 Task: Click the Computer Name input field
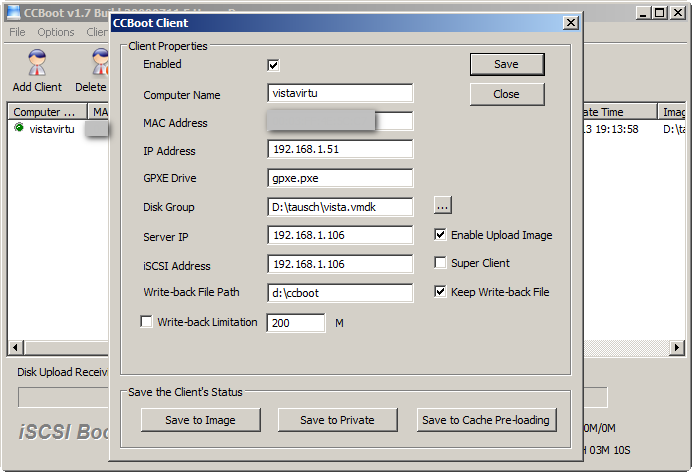[x=340, y=93]
